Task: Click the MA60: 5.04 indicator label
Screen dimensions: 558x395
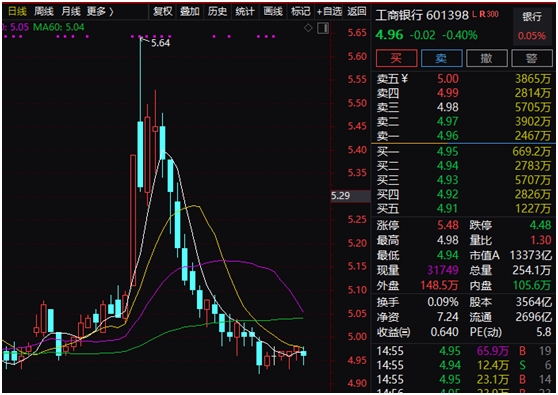Action: [59, 27]
